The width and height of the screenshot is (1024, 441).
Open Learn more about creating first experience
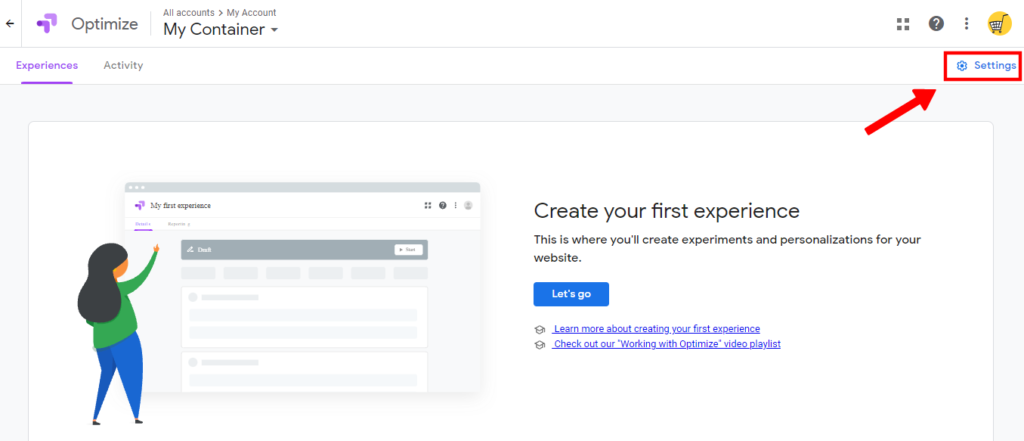[x=656, y=329]
